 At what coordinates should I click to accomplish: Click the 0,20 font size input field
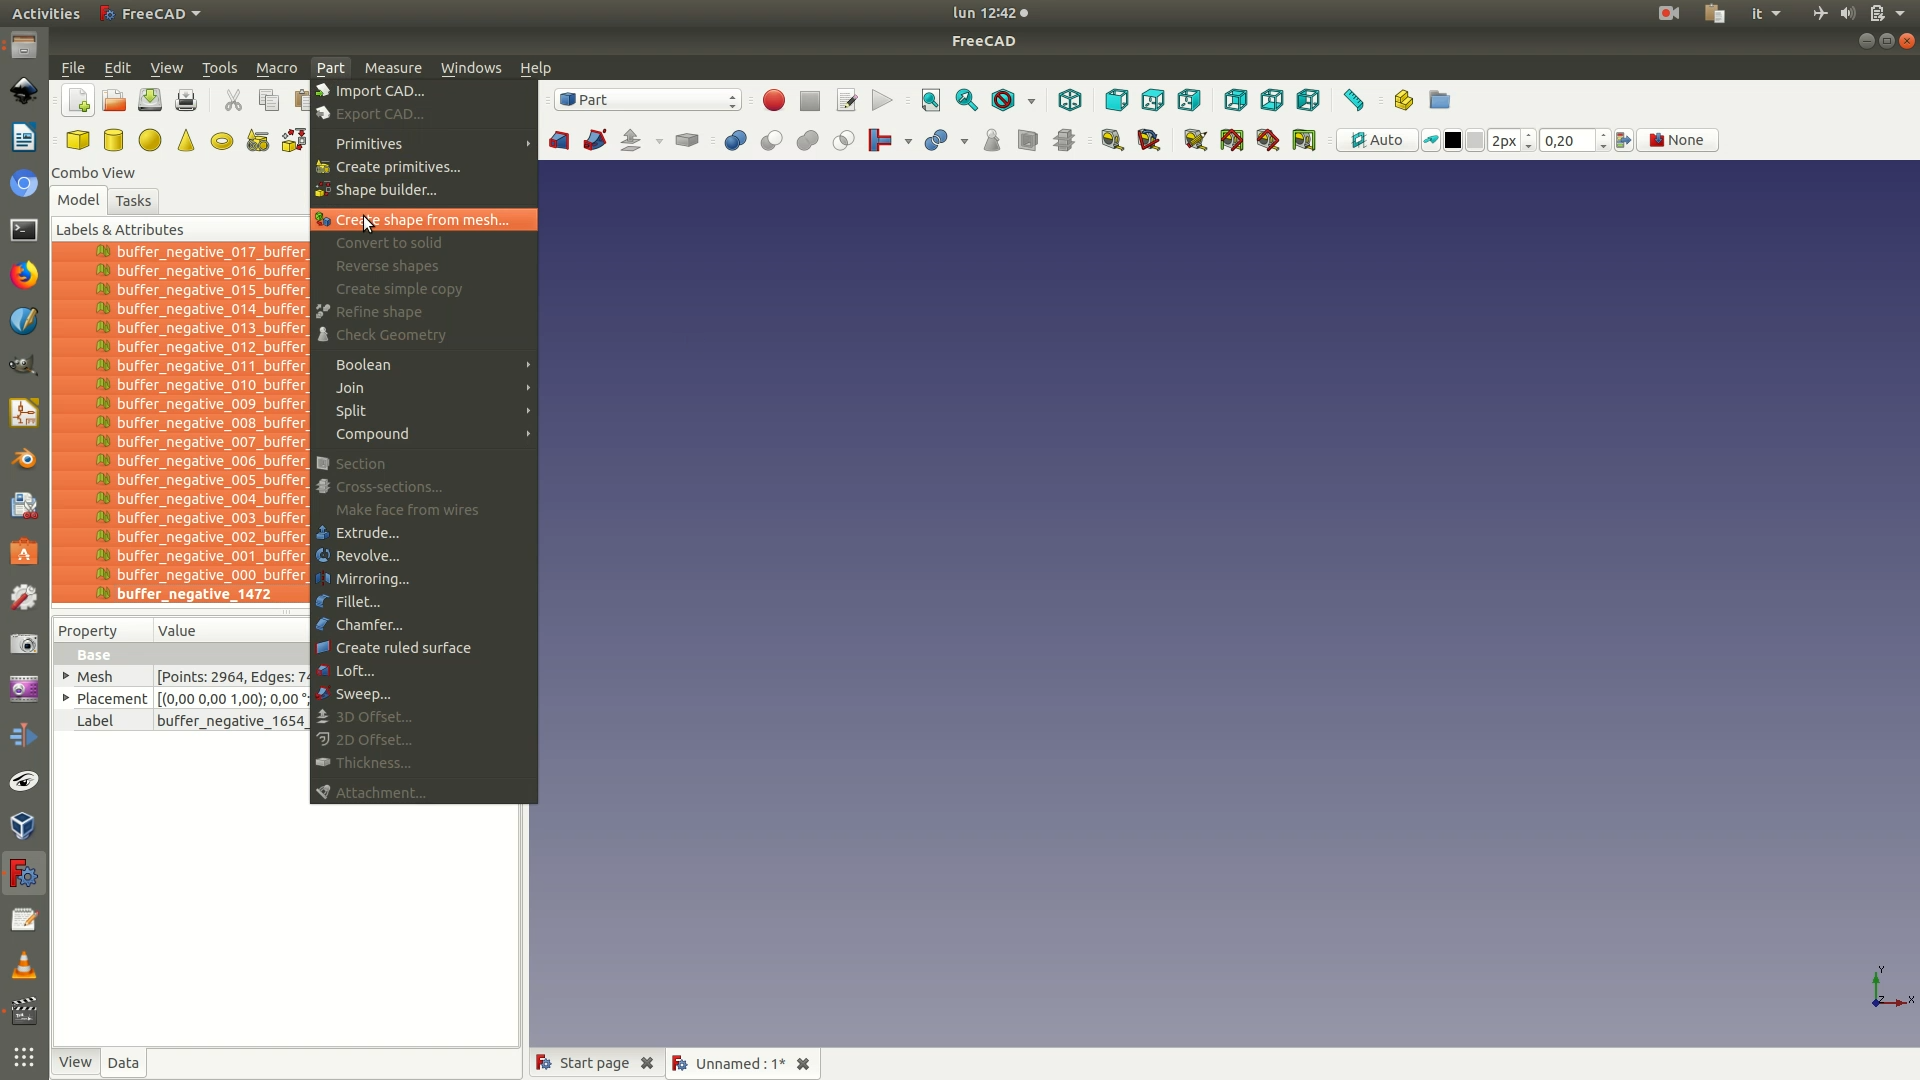(x=1568, y=141)
